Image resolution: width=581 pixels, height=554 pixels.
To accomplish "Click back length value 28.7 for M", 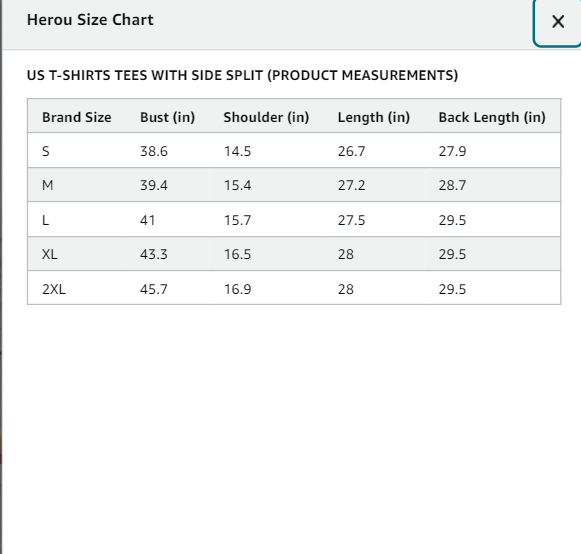I will click(452, 185).
